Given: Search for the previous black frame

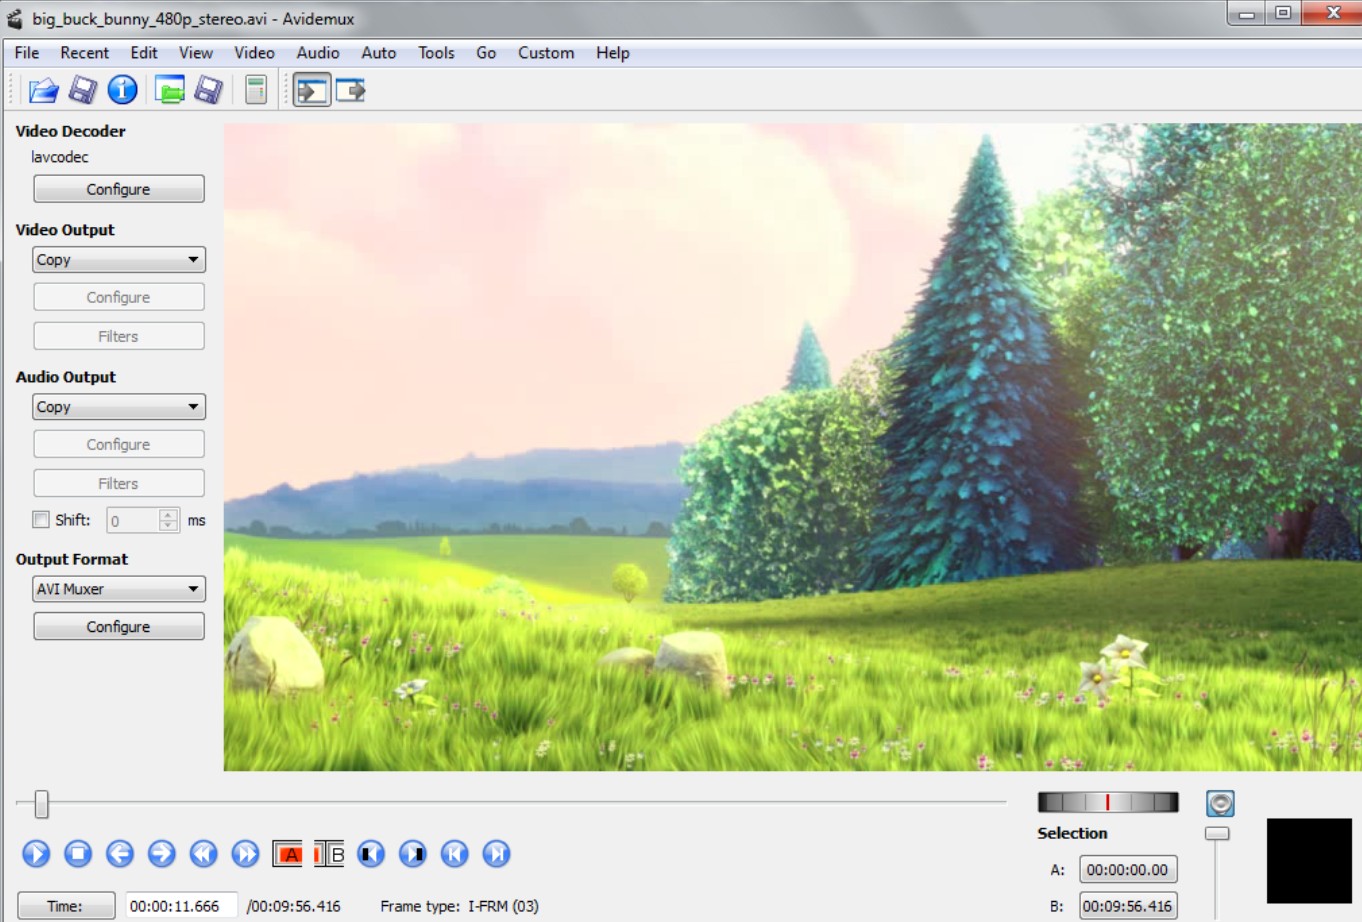Looking at the screenshot, I should [371, 853].
